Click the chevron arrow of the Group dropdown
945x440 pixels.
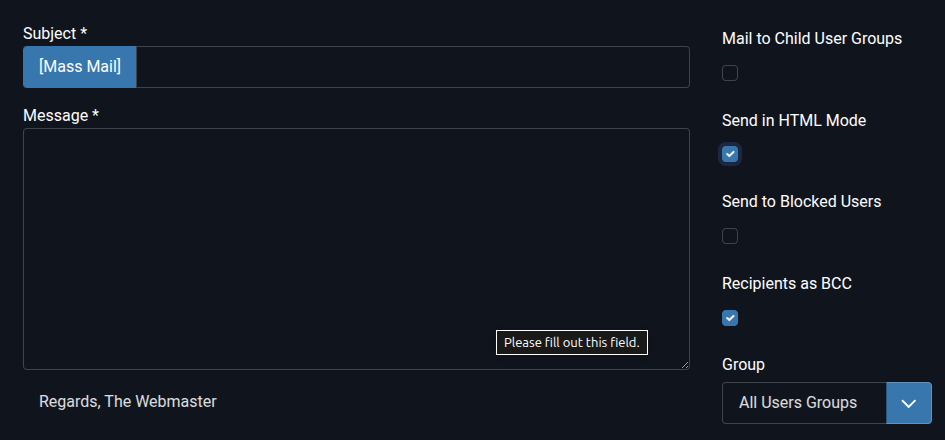pyautogui.click(x=908, y=403)
